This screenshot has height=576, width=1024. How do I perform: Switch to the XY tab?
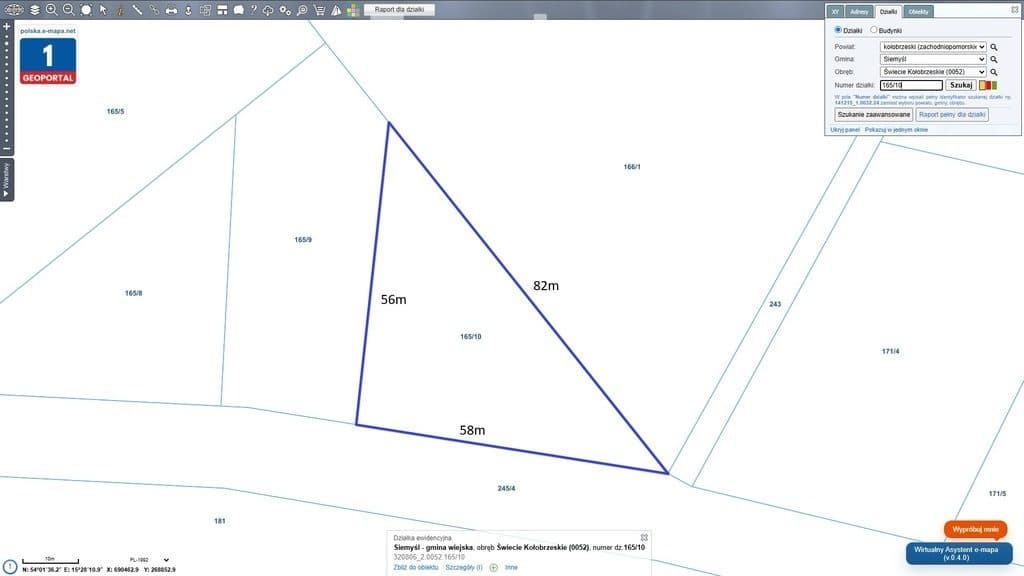tap(835, 12)
